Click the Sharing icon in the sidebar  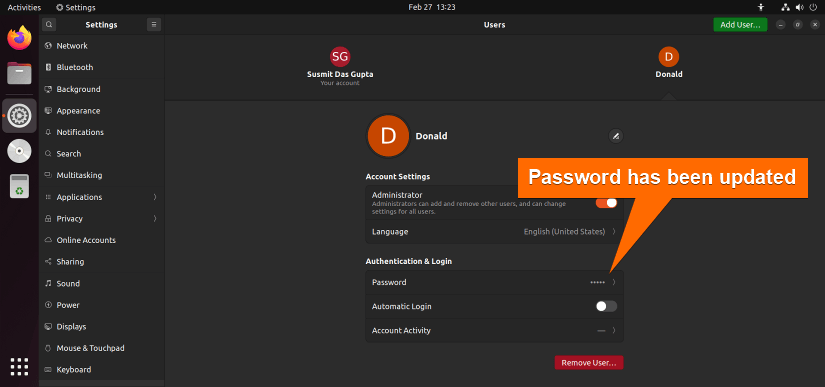pyautogui.click(x=48, y=262)
